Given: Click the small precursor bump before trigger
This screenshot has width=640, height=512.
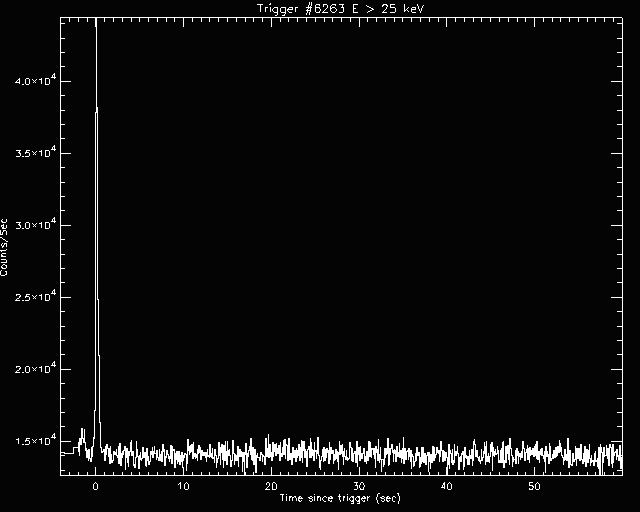Looking at the screenshot, I should [x=82, y=440].
